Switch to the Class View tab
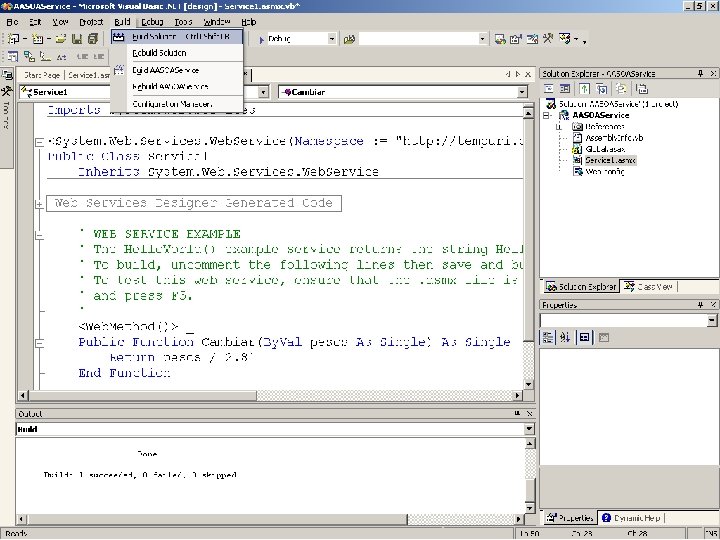This screenshot has height=540, width=720. click(648, 287)
